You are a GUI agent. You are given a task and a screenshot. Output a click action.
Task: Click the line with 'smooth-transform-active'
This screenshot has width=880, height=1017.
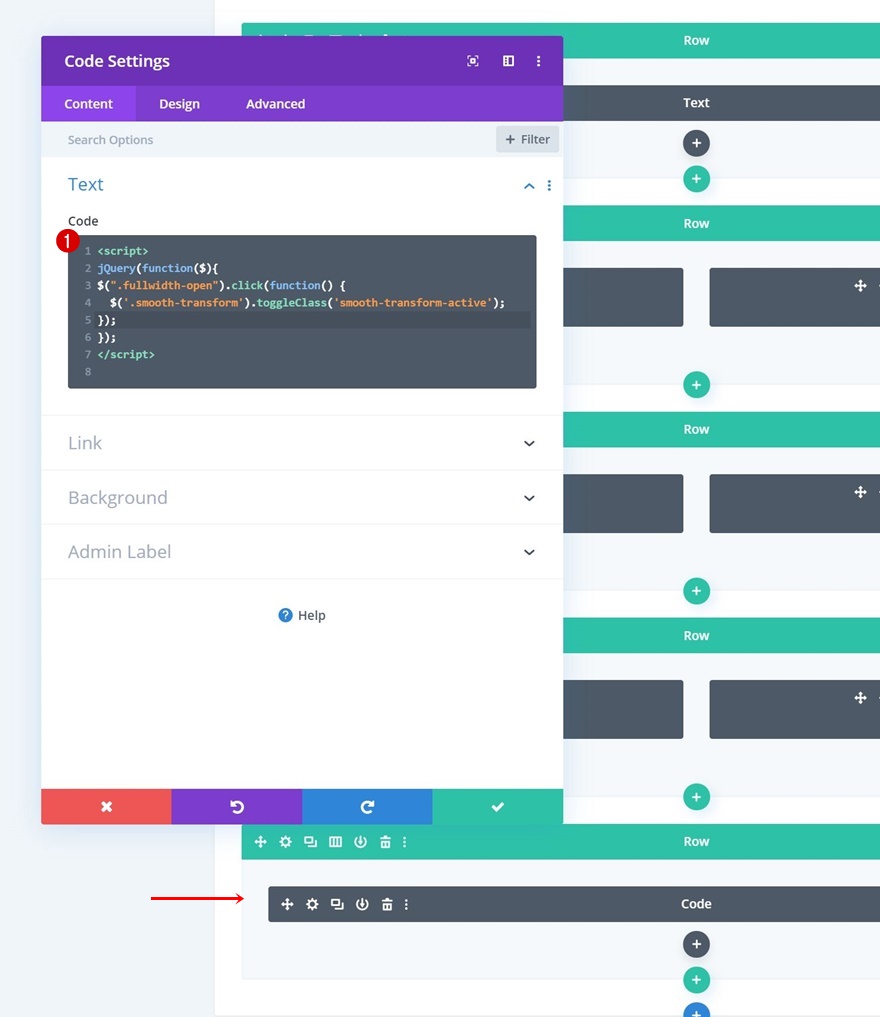point(307,303)
